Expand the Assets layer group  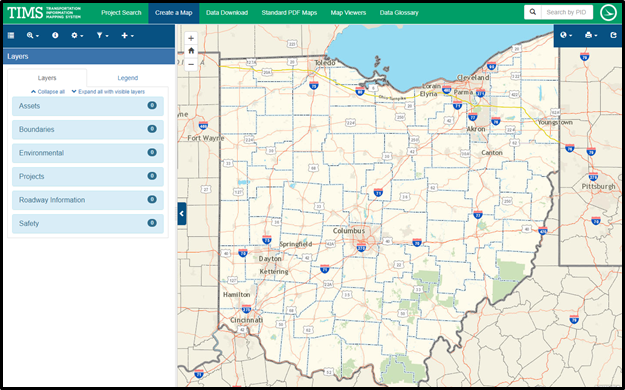[88, 106]
